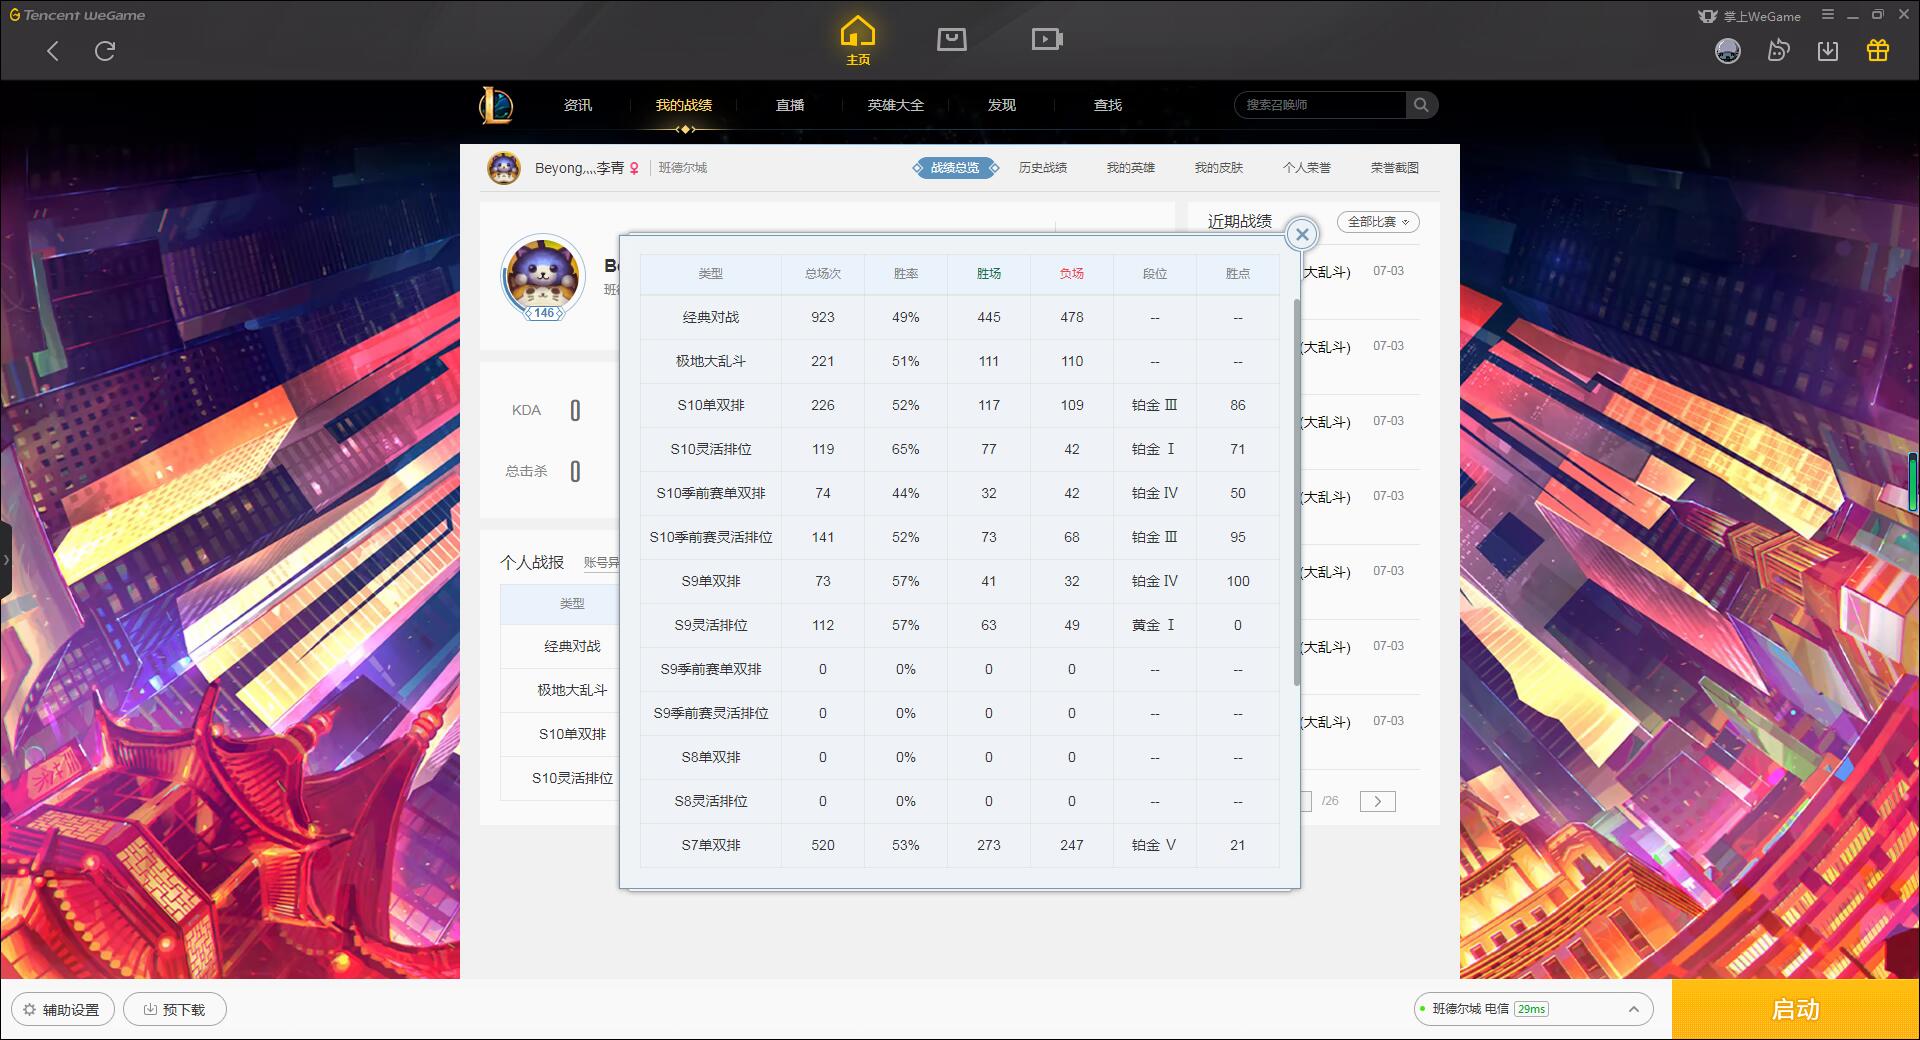
Task: Open the 我的战绩 tab
Action: point(684,105)
